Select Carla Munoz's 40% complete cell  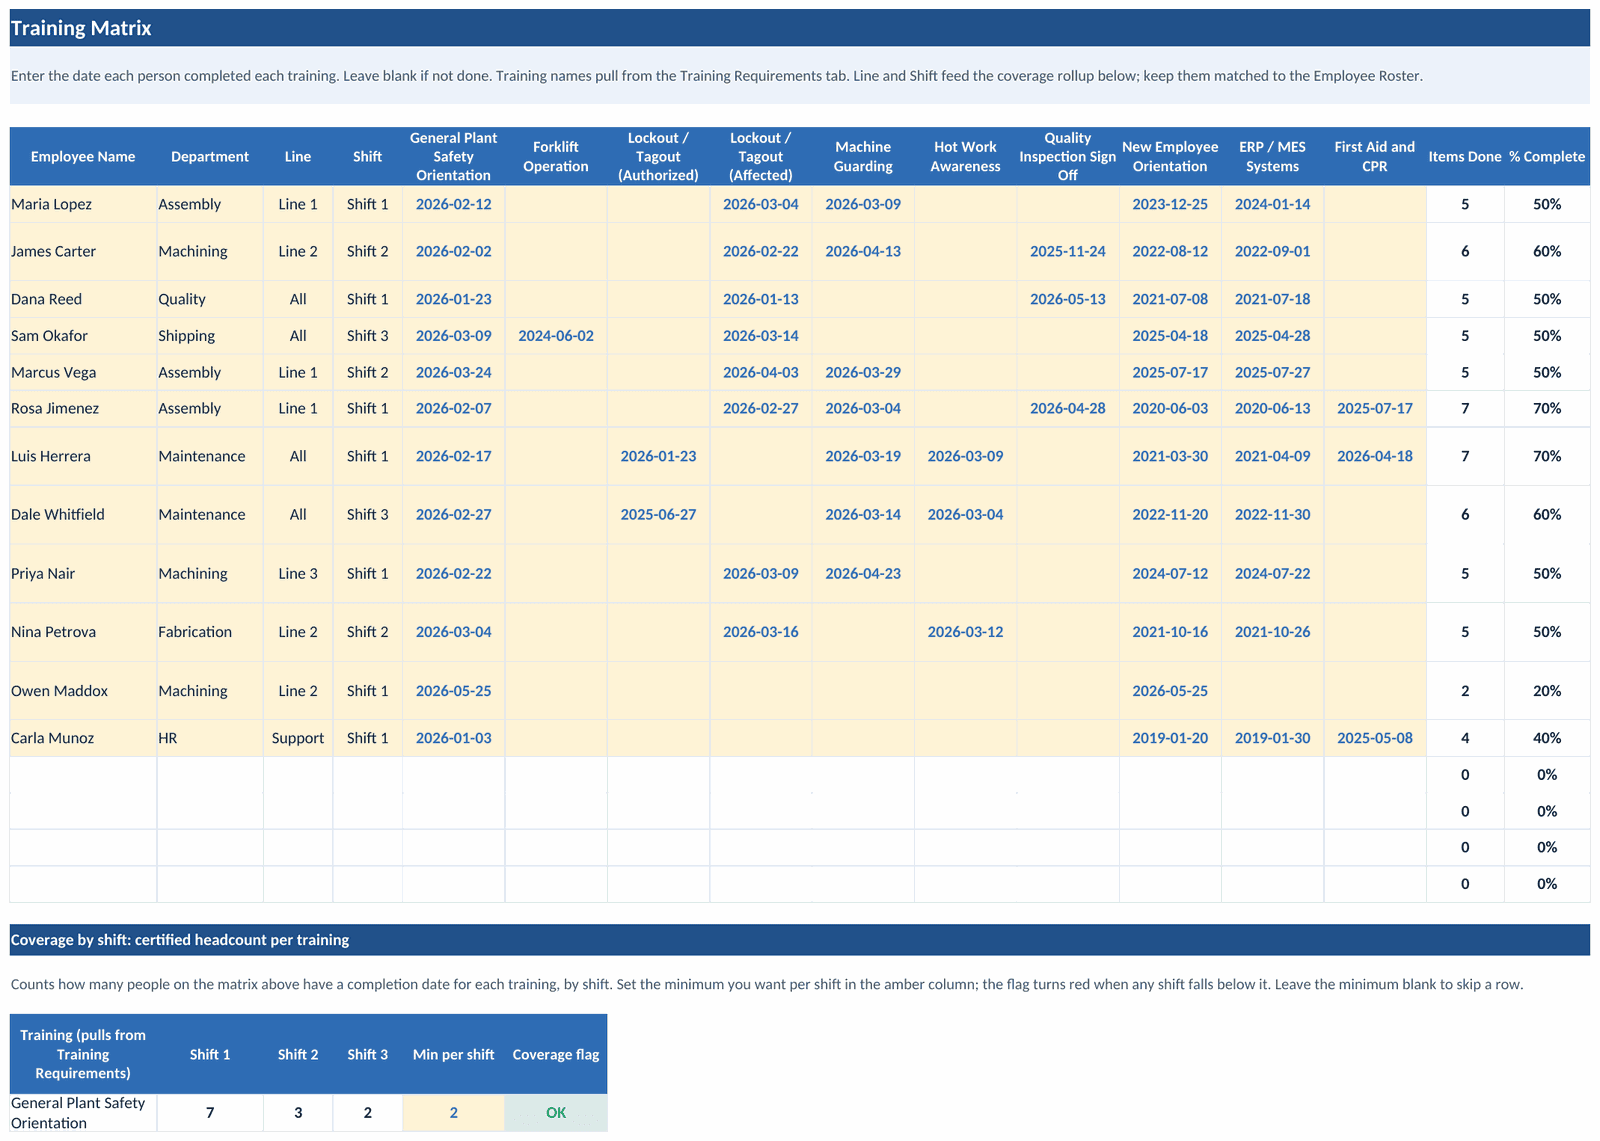[1547, 738]
